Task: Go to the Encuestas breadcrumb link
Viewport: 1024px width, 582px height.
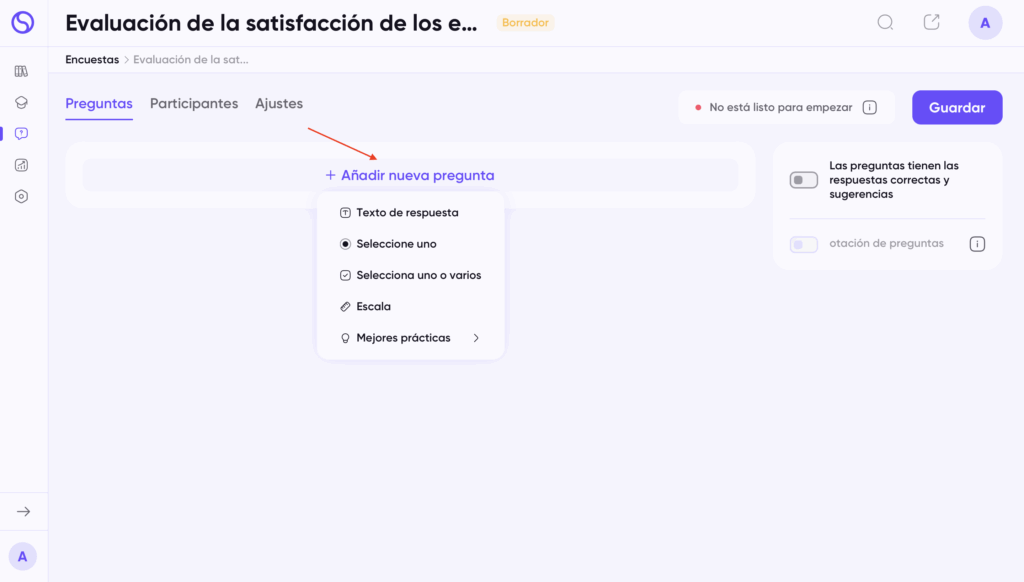Action: pos(92,60)
